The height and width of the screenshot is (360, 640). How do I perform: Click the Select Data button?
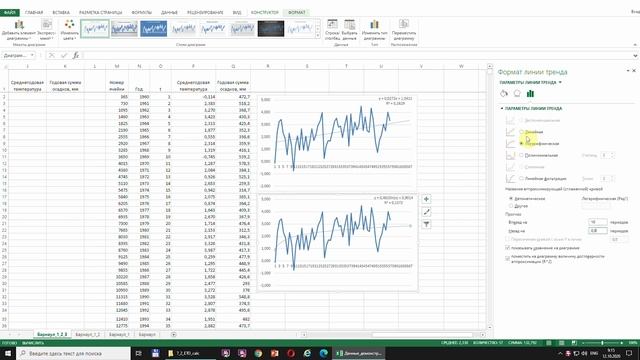[349, 30]
